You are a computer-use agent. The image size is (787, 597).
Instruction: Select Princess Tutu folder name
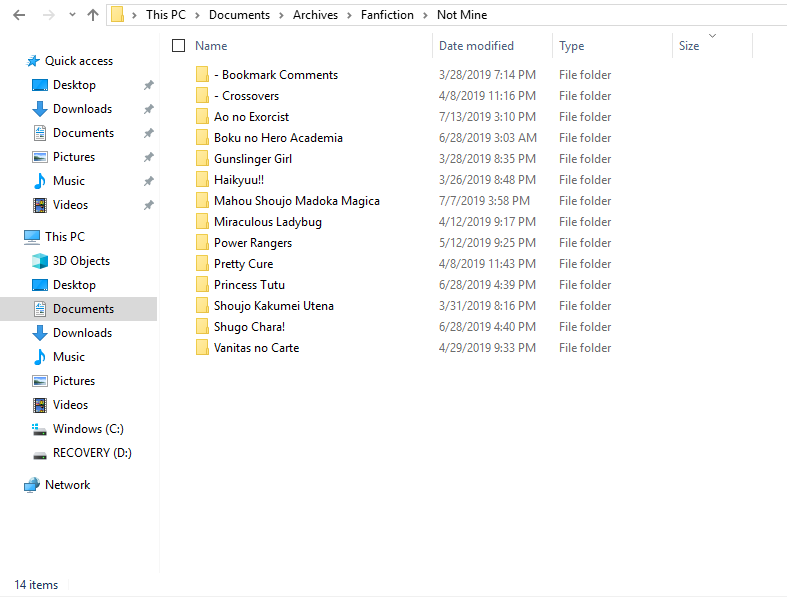249,285
